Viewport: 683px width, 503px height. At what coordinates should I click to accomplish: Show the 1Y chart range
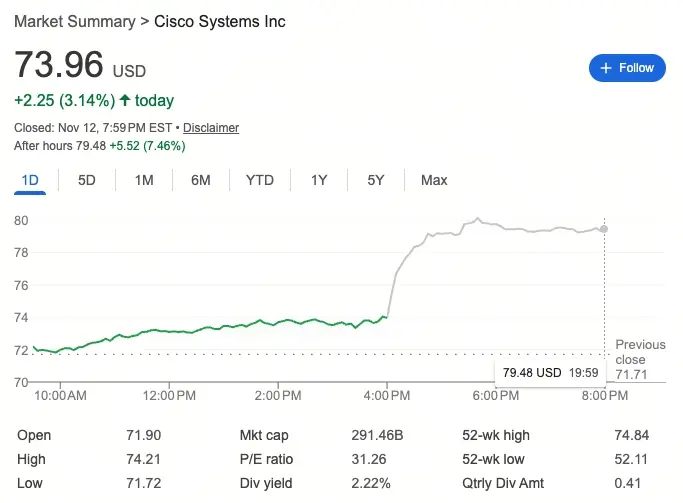pyautogui.click(x=319, y=180)
